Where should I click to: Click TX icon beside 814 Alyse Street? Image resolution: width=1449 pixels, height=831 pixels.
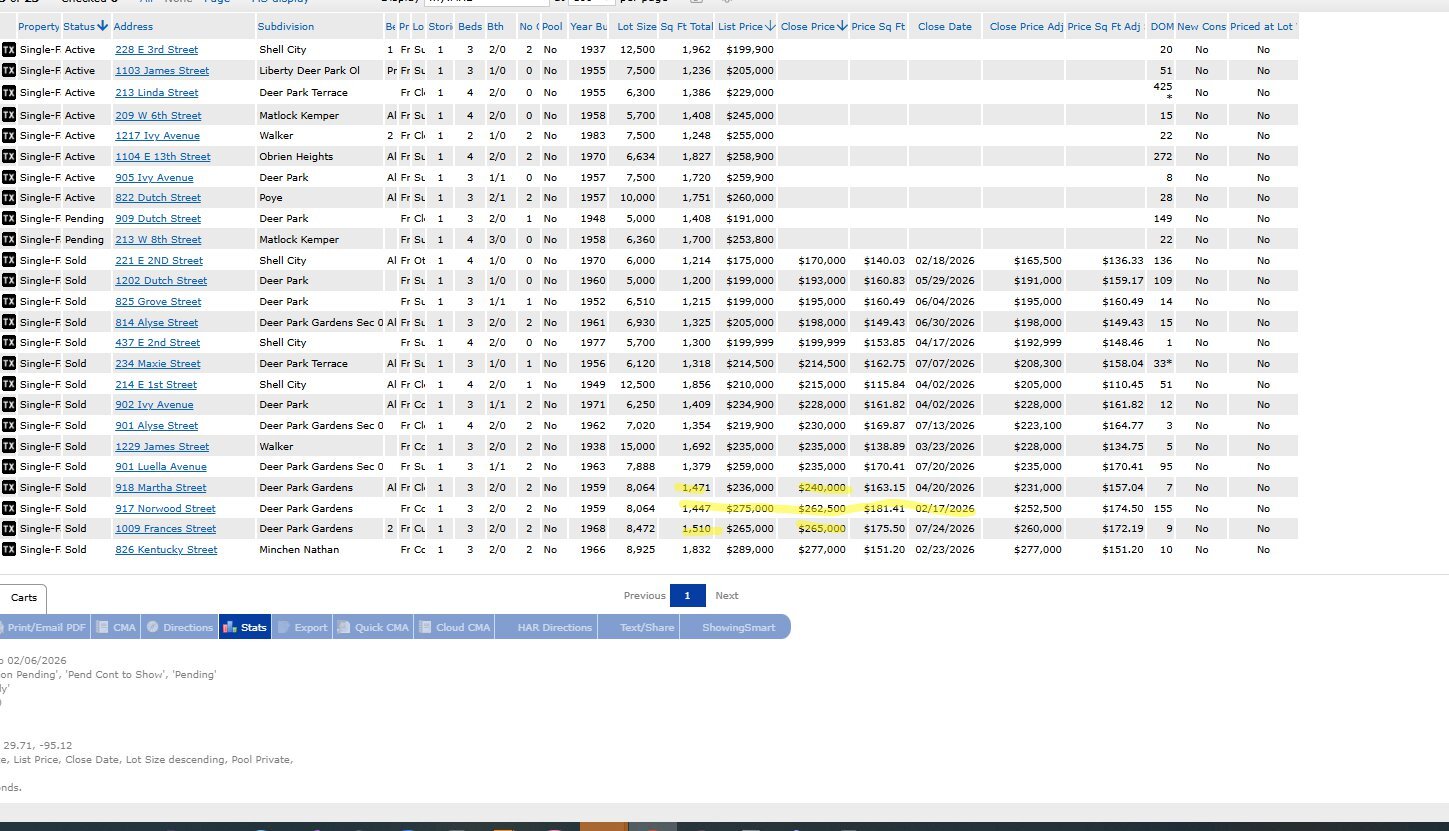[x=9, y=322]
